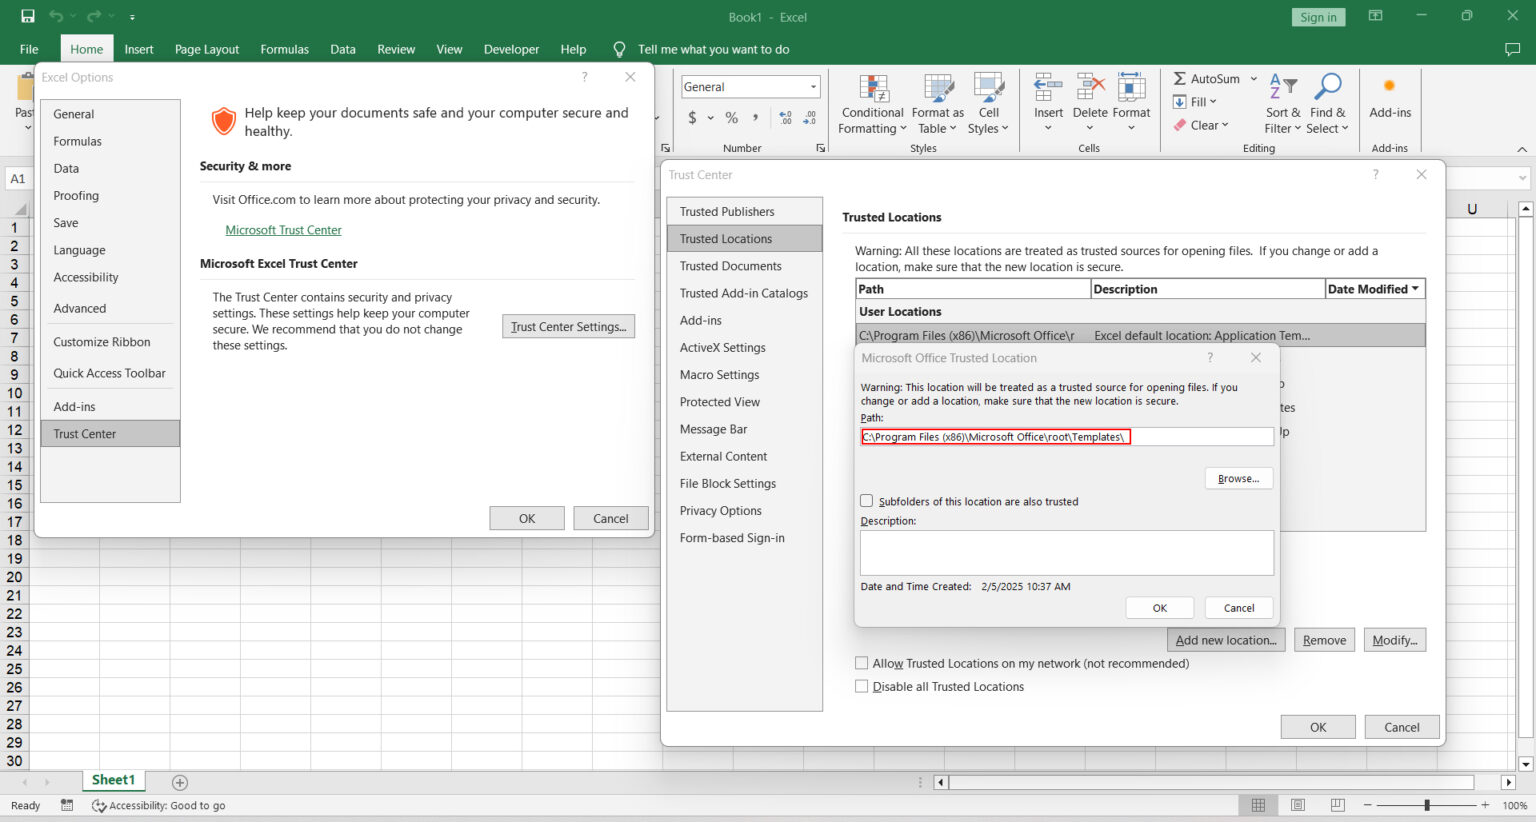This screenshot has height=822, width=1536.
Task: Click the Insert cells icon
Action: [x=1048, y=89]
